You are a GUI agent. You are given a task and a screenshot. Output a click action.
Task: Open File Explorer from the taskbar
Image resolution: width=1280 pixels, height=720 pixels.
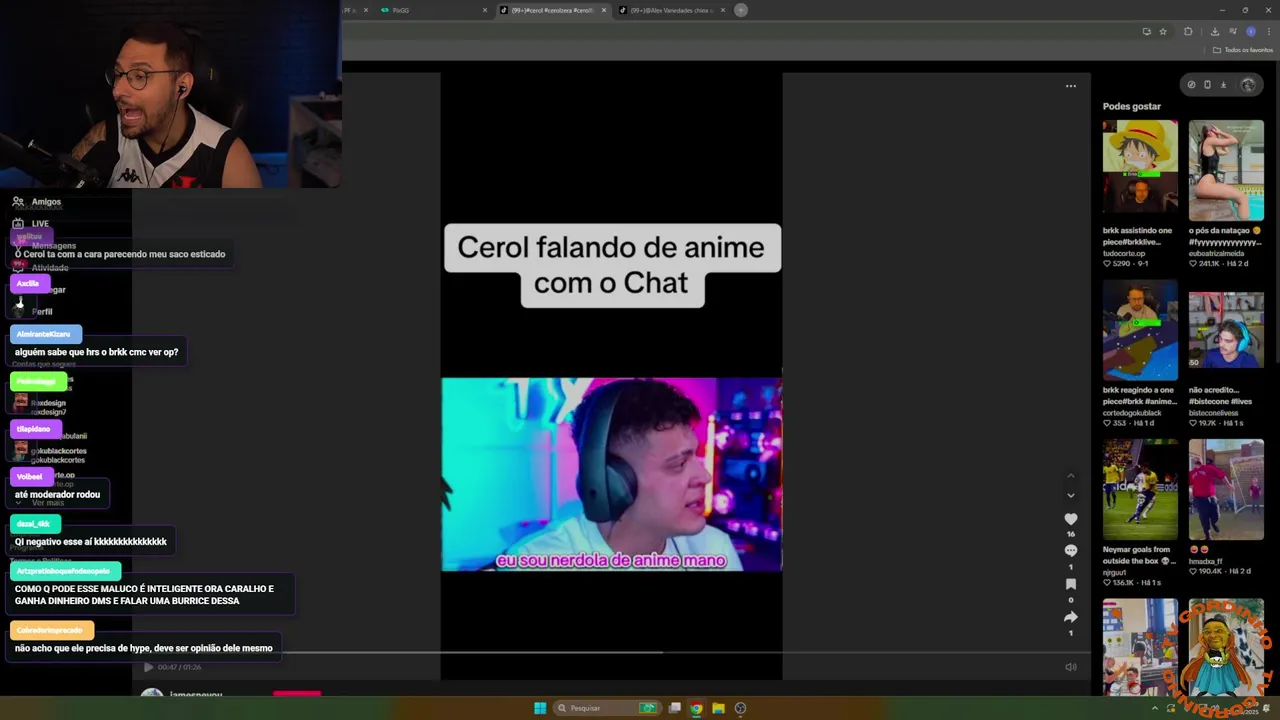click(x=718, y=708)
